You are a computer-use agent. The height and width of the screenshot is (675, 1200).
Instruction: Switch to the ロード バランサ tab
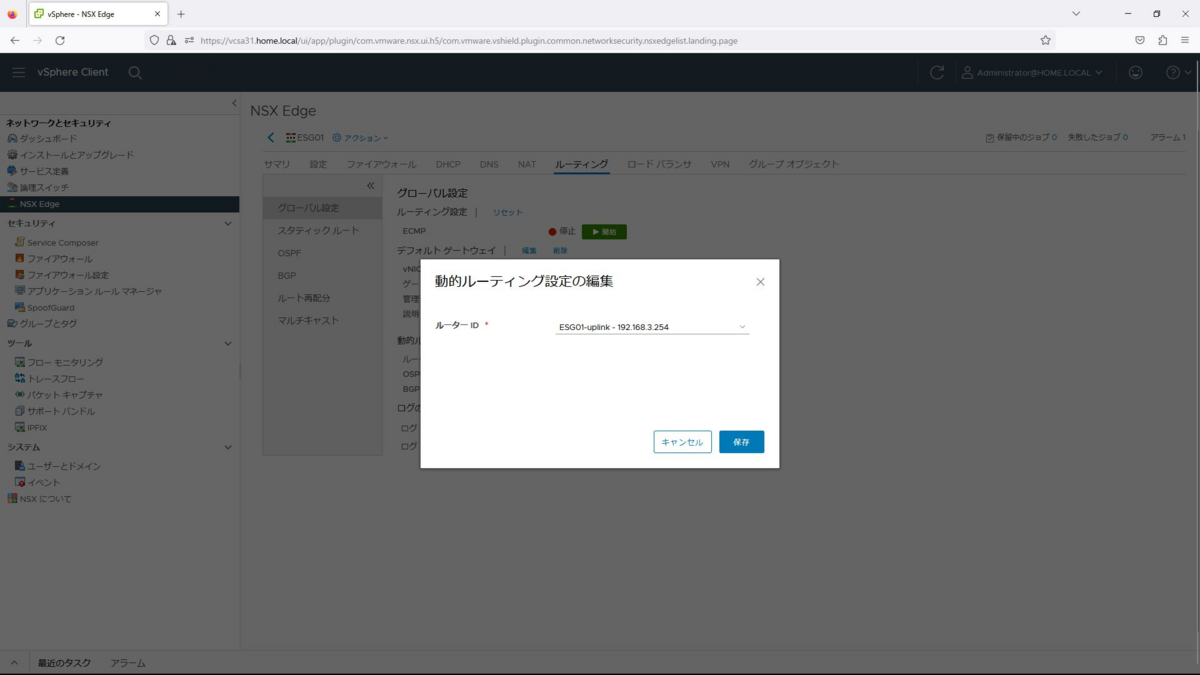click(x=659, y=164)
